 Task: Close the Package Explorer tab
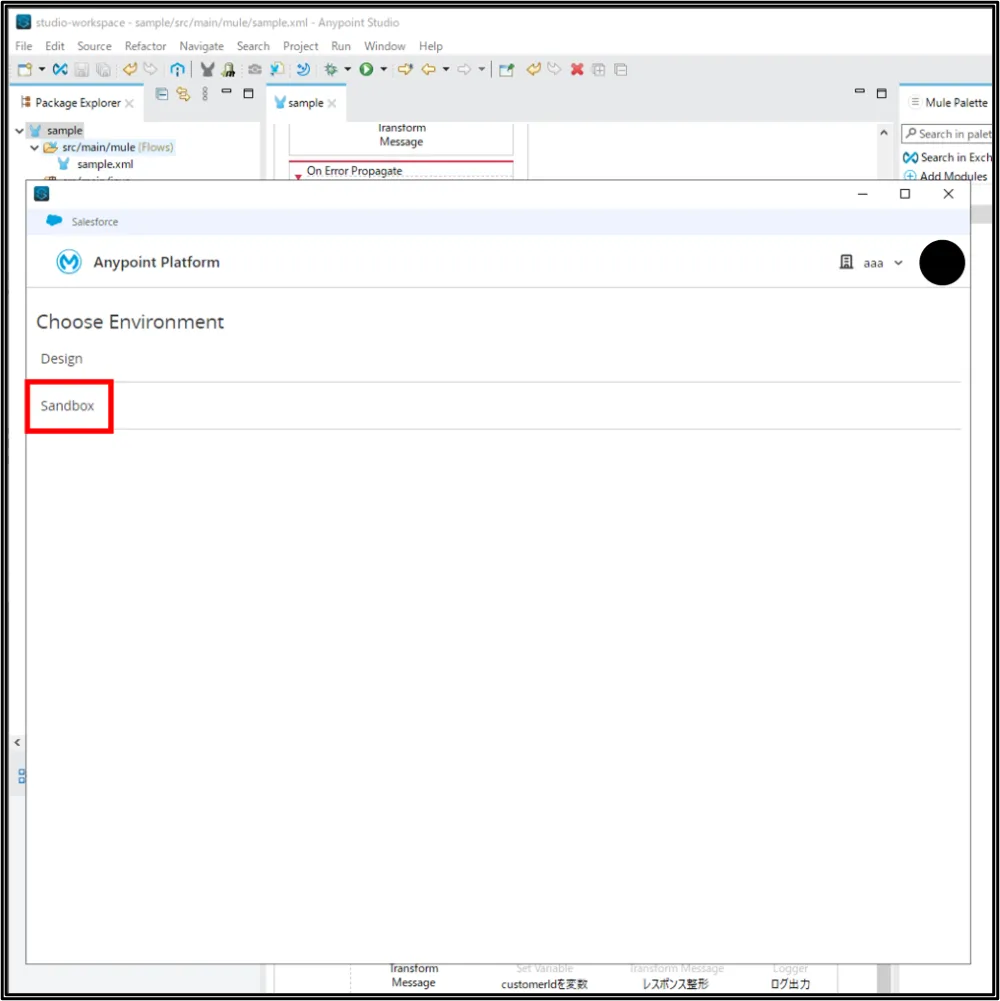point(130,103)
